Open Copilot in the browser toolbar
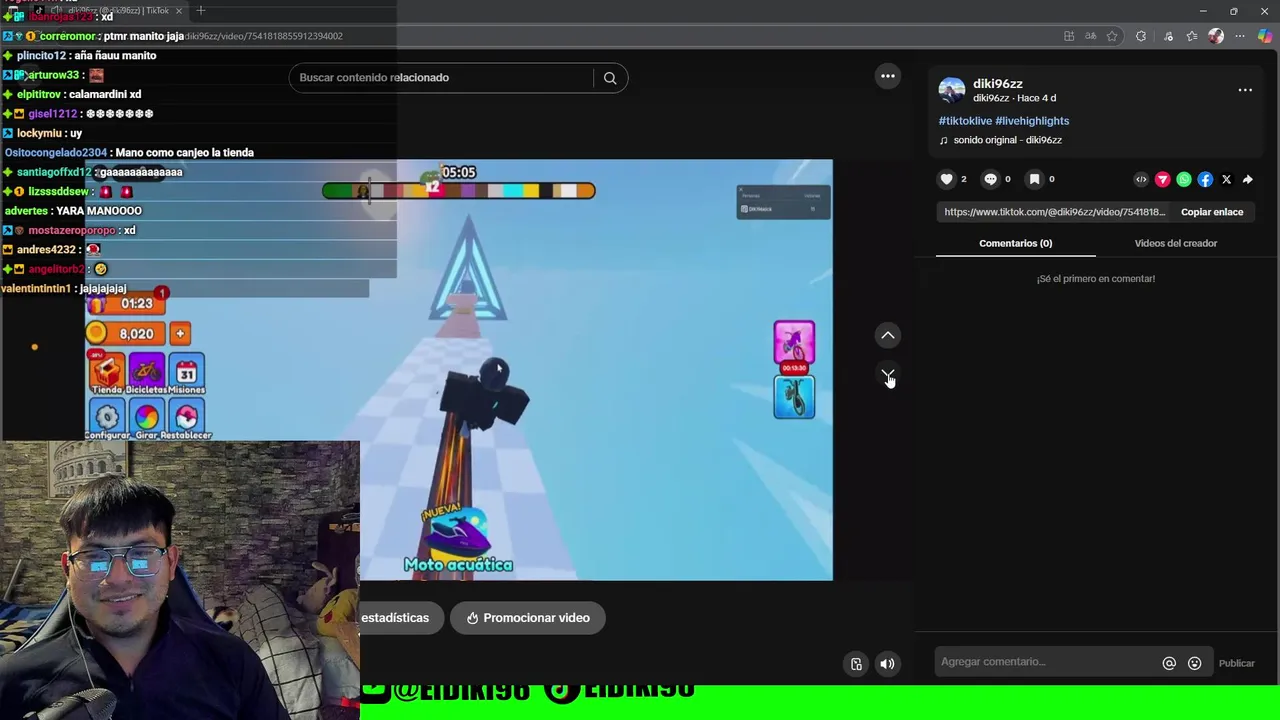This screenshot has height=720, width=1280. [1265, 36]
